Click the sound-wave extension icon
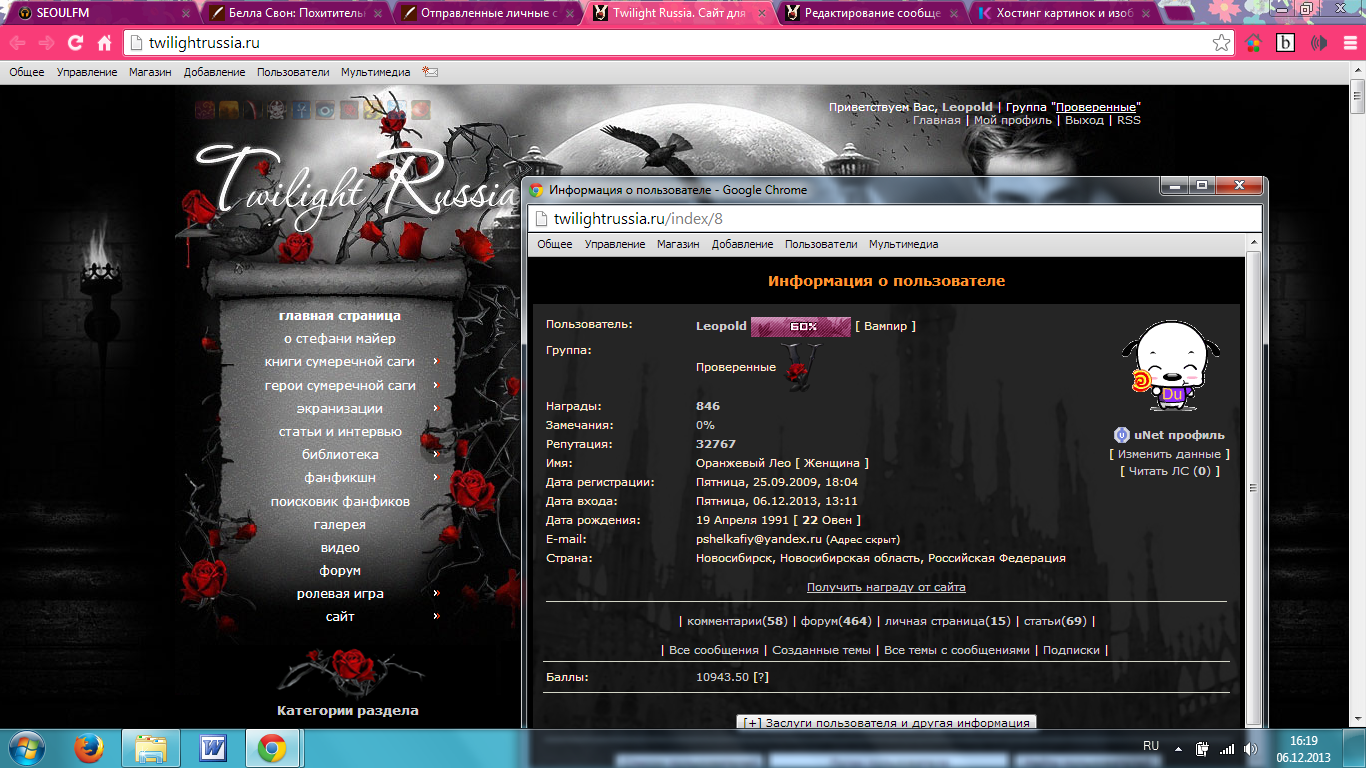Screen dimensions: 1366x768 (x=1319, y=43)
